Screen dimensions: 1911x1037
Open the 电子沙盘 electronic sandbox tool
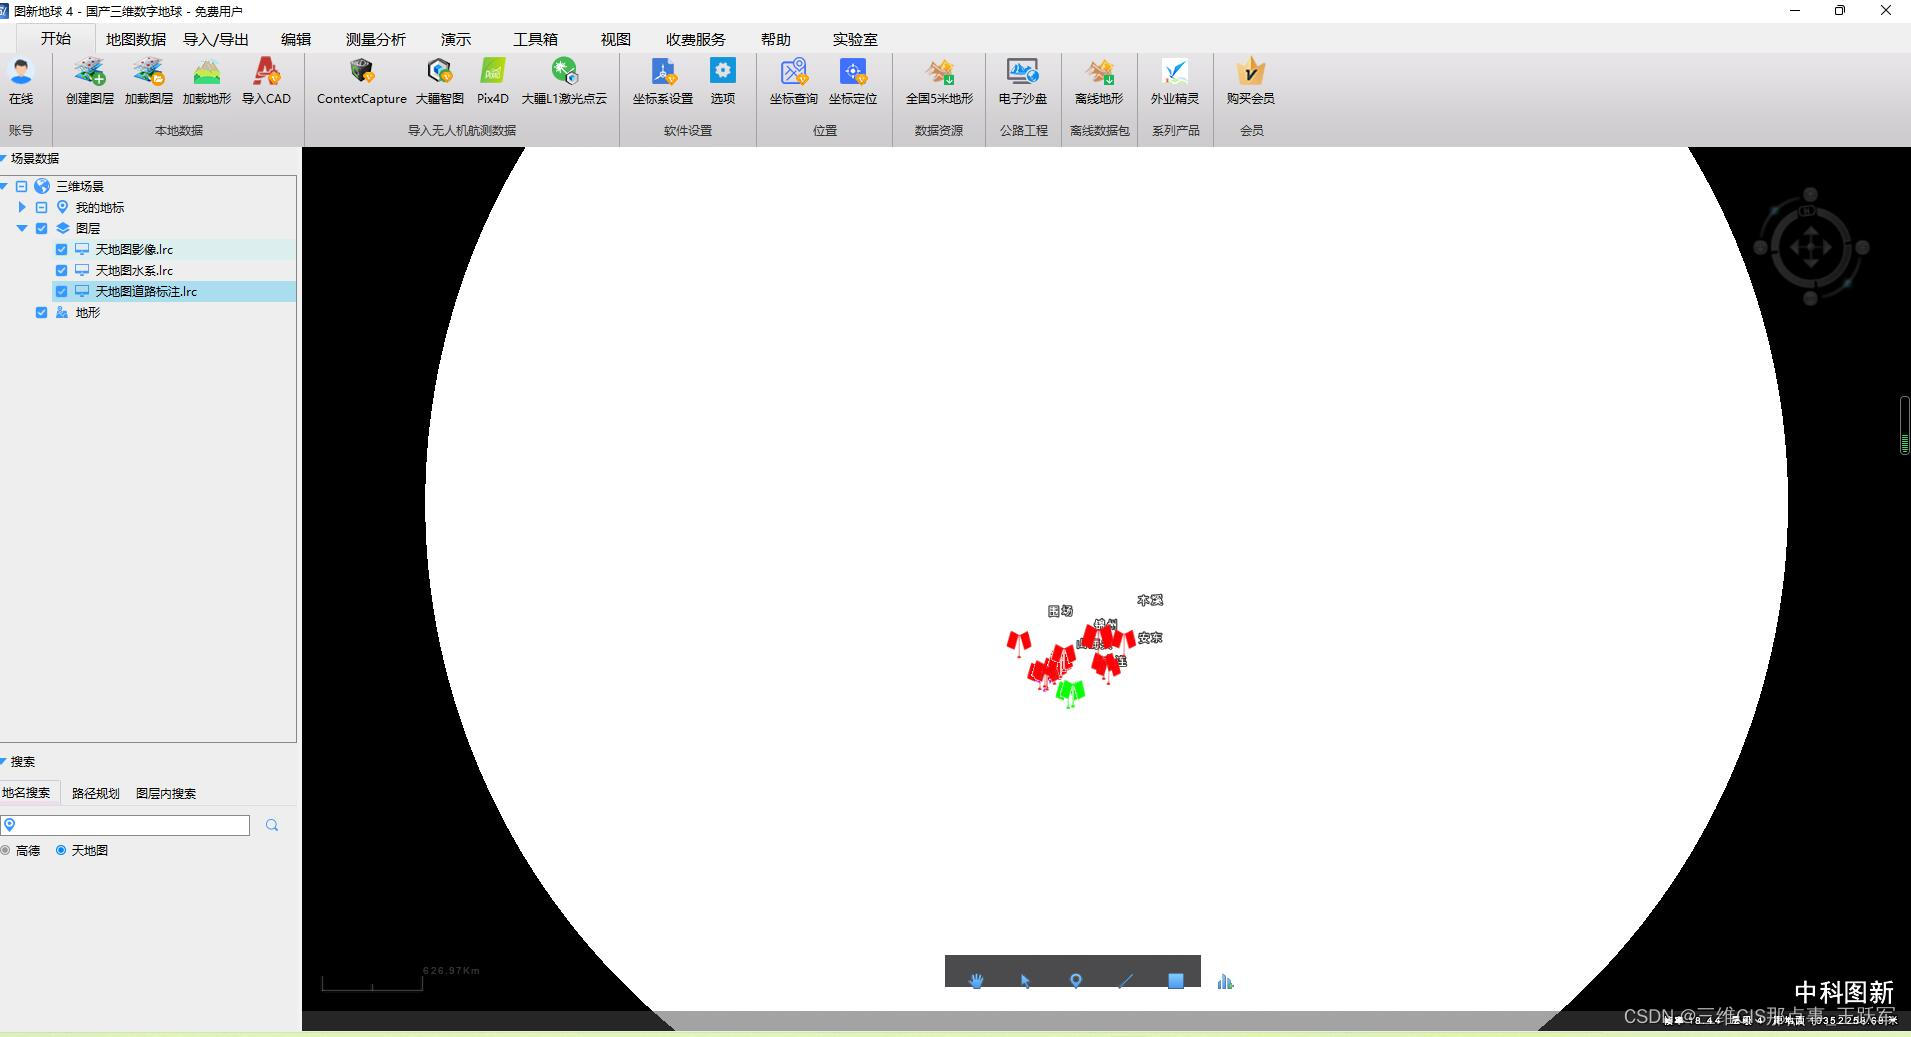coord(1023,73)
